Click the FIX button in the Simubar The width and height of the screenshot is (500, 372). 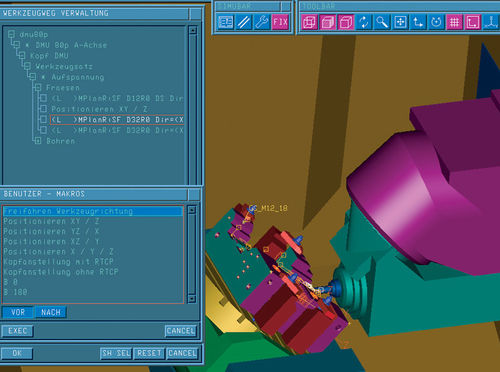coord(280,22)
